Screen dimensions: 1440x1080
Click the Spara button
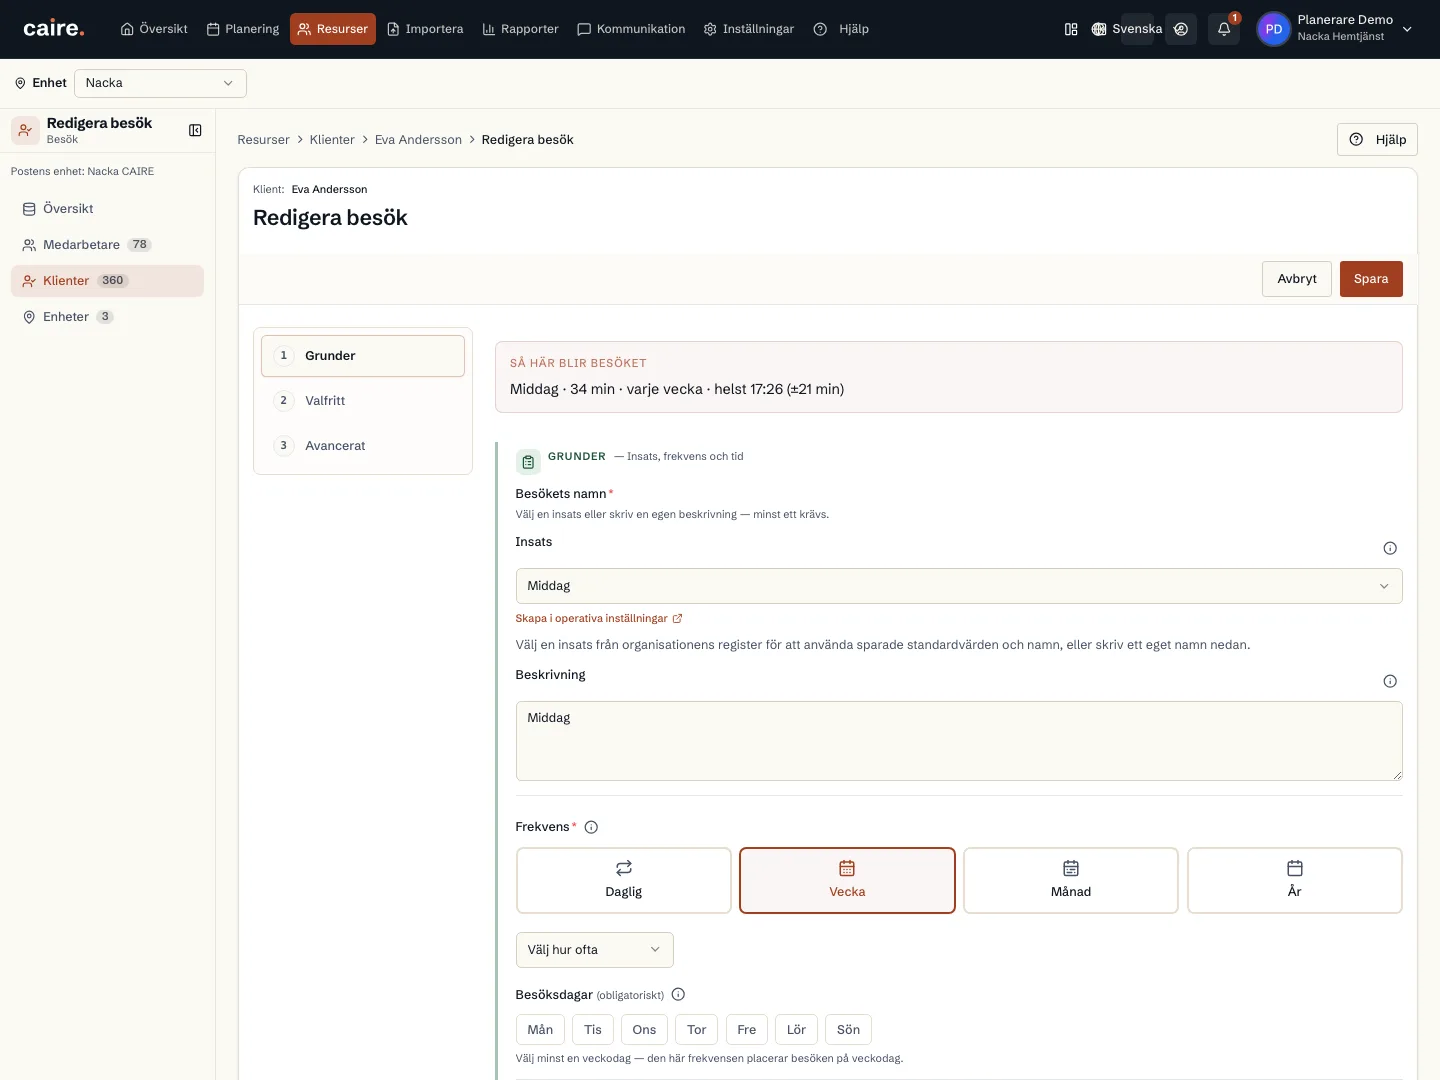1371,279
